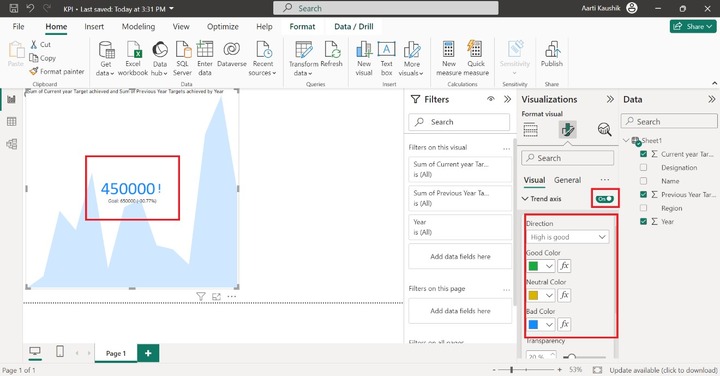Open Recent sources
Image resolution: width=720 pixels, height=376 pixels.
click(263, 58)
